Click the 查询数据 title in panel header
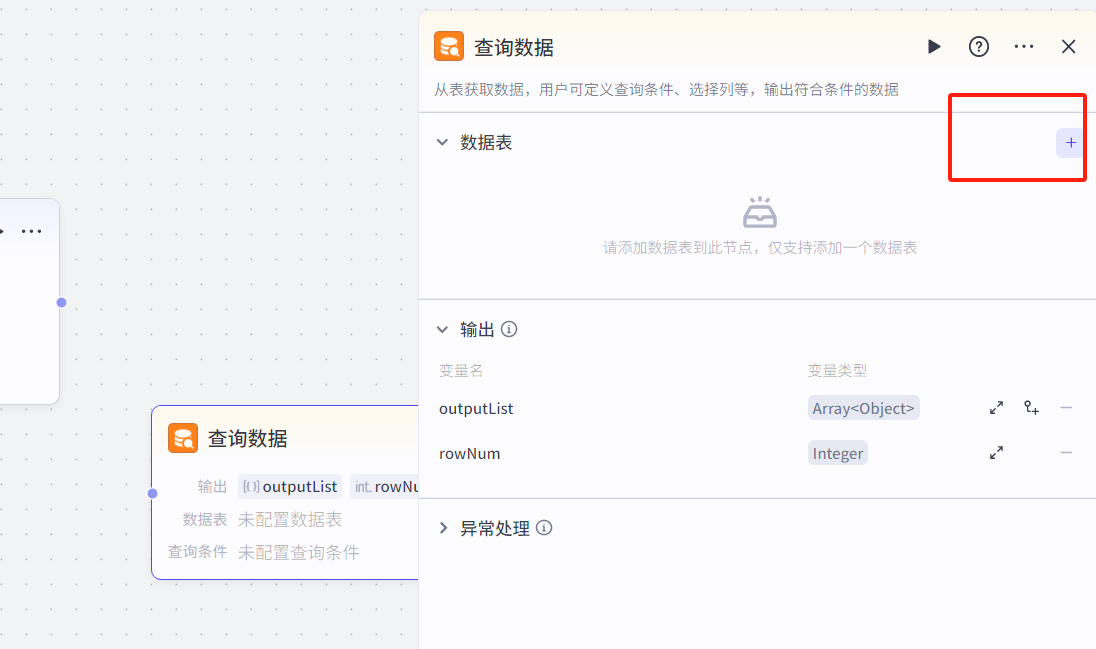This screenshot has width=1096, height=649. click(514, 48)
